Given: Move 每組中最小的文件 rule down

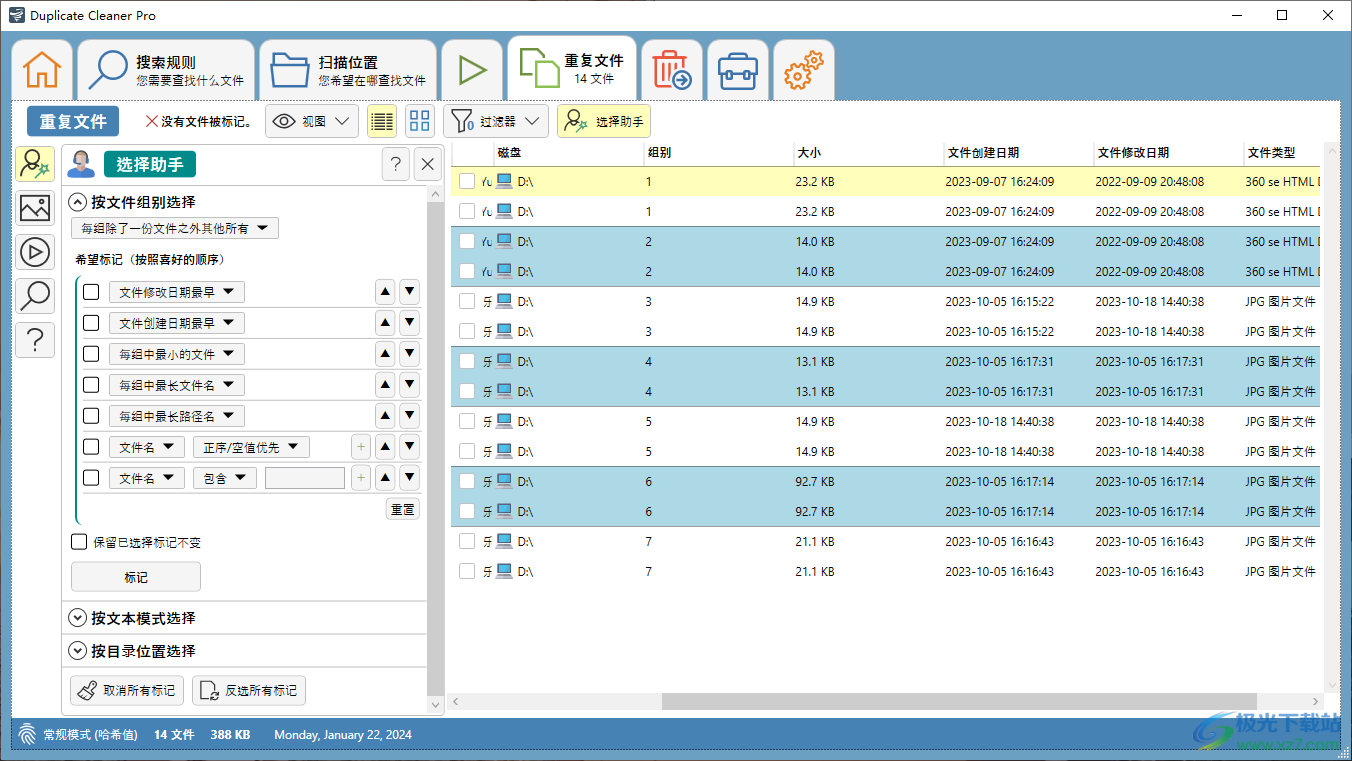Looking at the screenshot, I should tap(409, 354).
